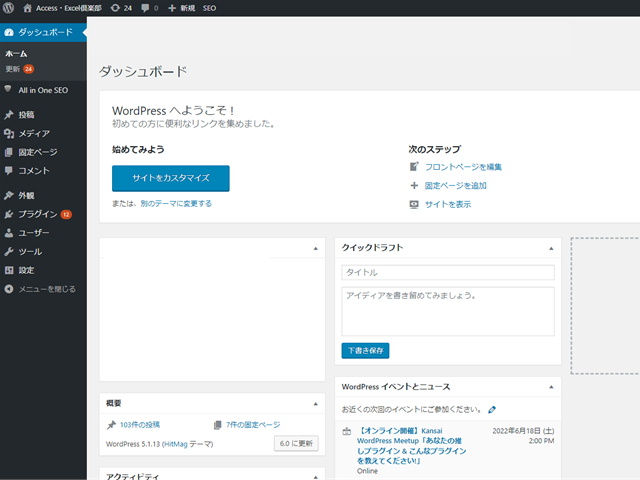Viewport: 640px width, 480px height.
Task: Click the pencil icon to edit event location
Action: 492,409
